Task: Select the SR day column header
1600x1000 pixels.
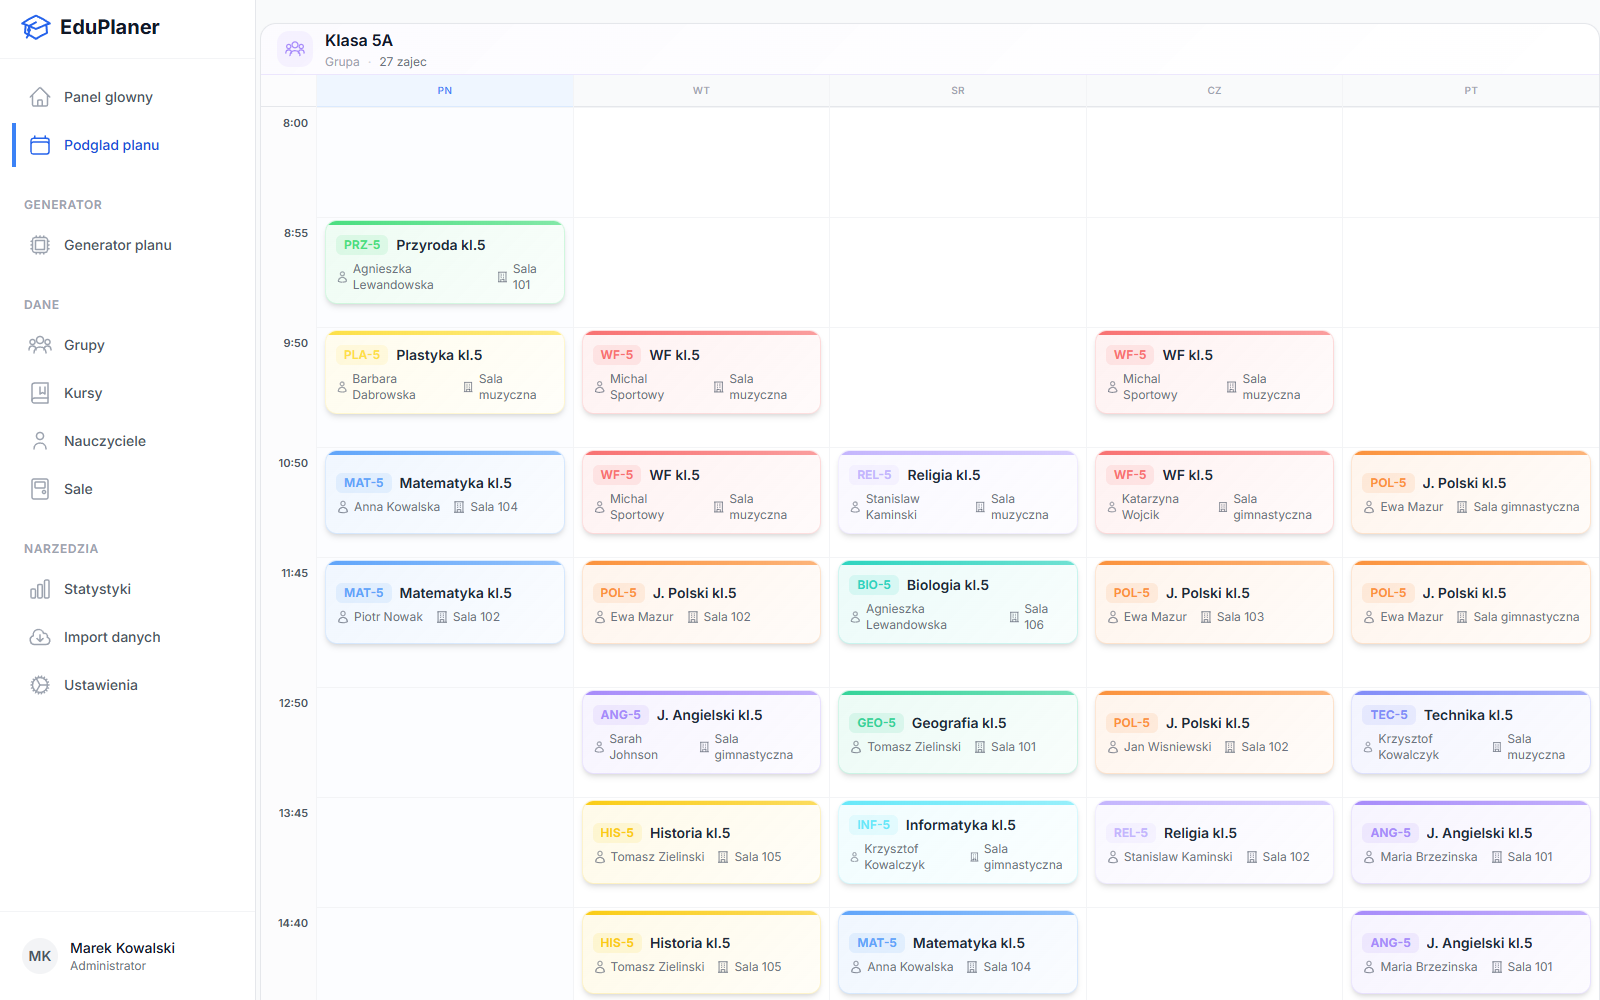Action: (x=958, y=91)
